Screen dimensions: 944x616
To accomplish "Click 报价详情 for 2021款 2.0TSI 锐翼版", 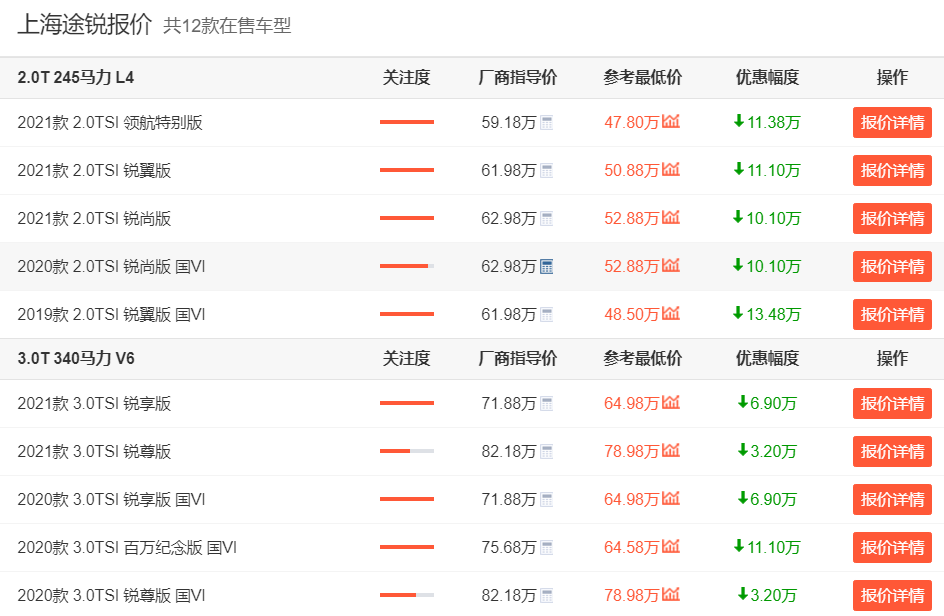I will (892, 170).
